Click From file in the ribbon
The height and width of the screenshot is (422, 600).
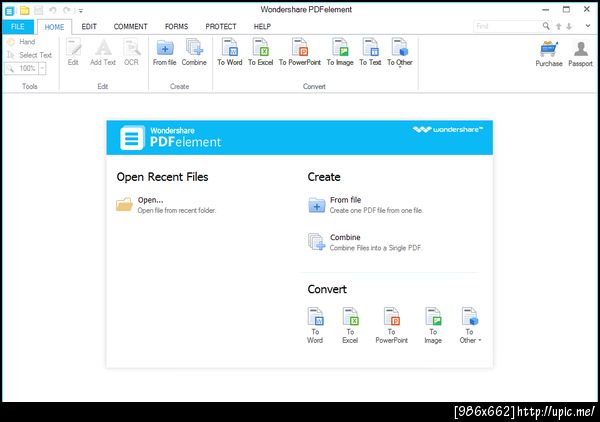coord(165,52)
